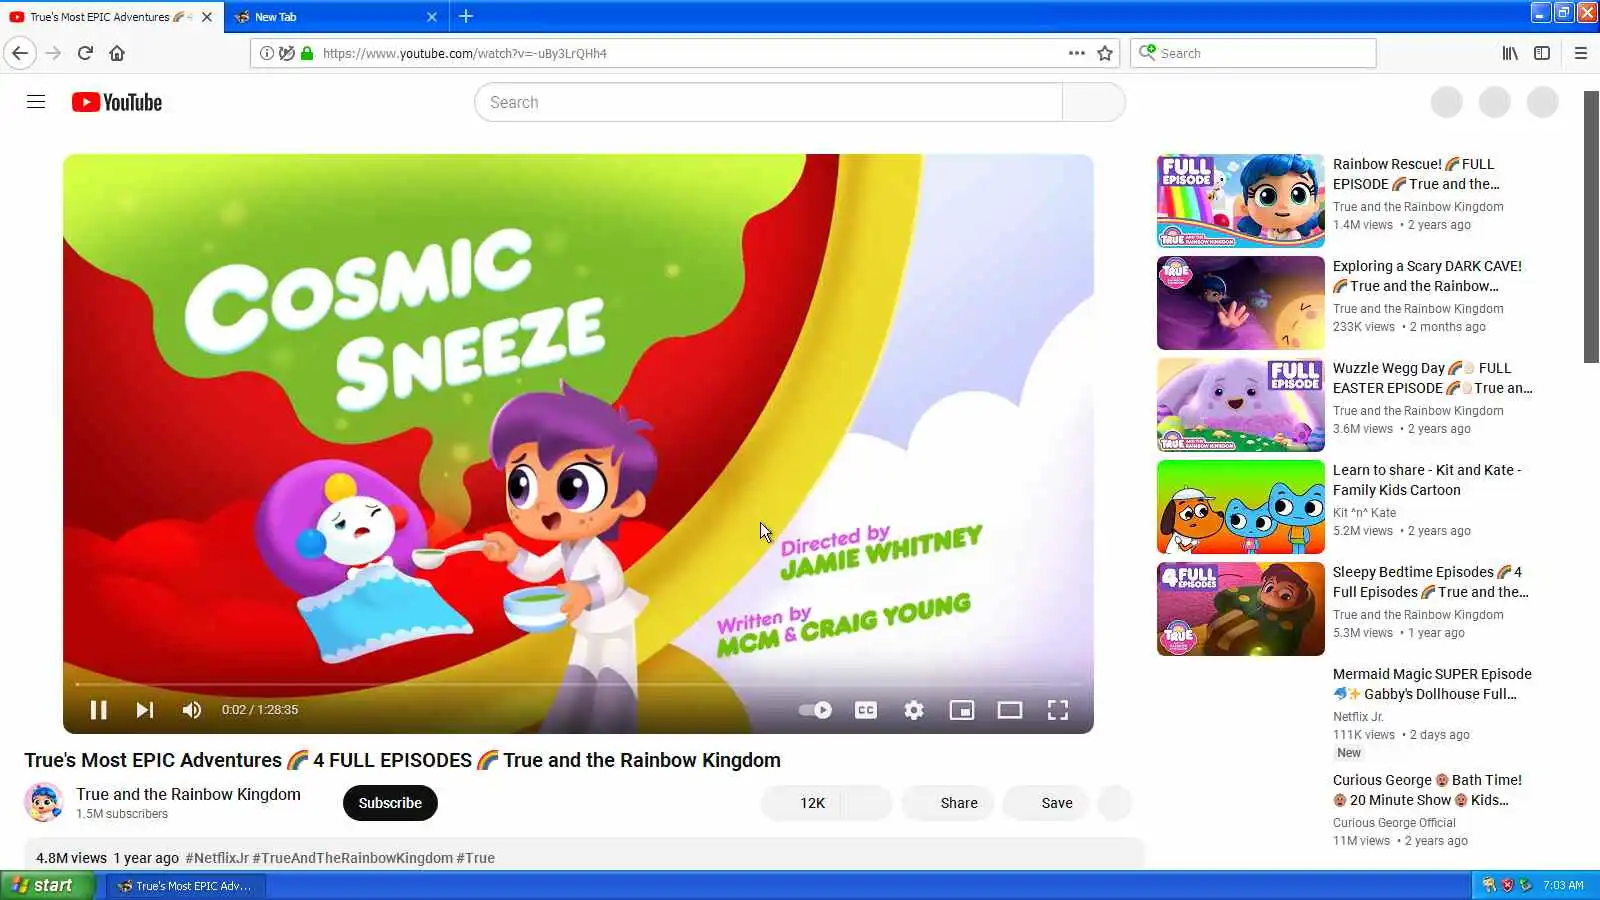Image resolution: width=1600 pixels, height=900 pixels.
Task: Open Curious George Bath Time title
Action: 1427,790
